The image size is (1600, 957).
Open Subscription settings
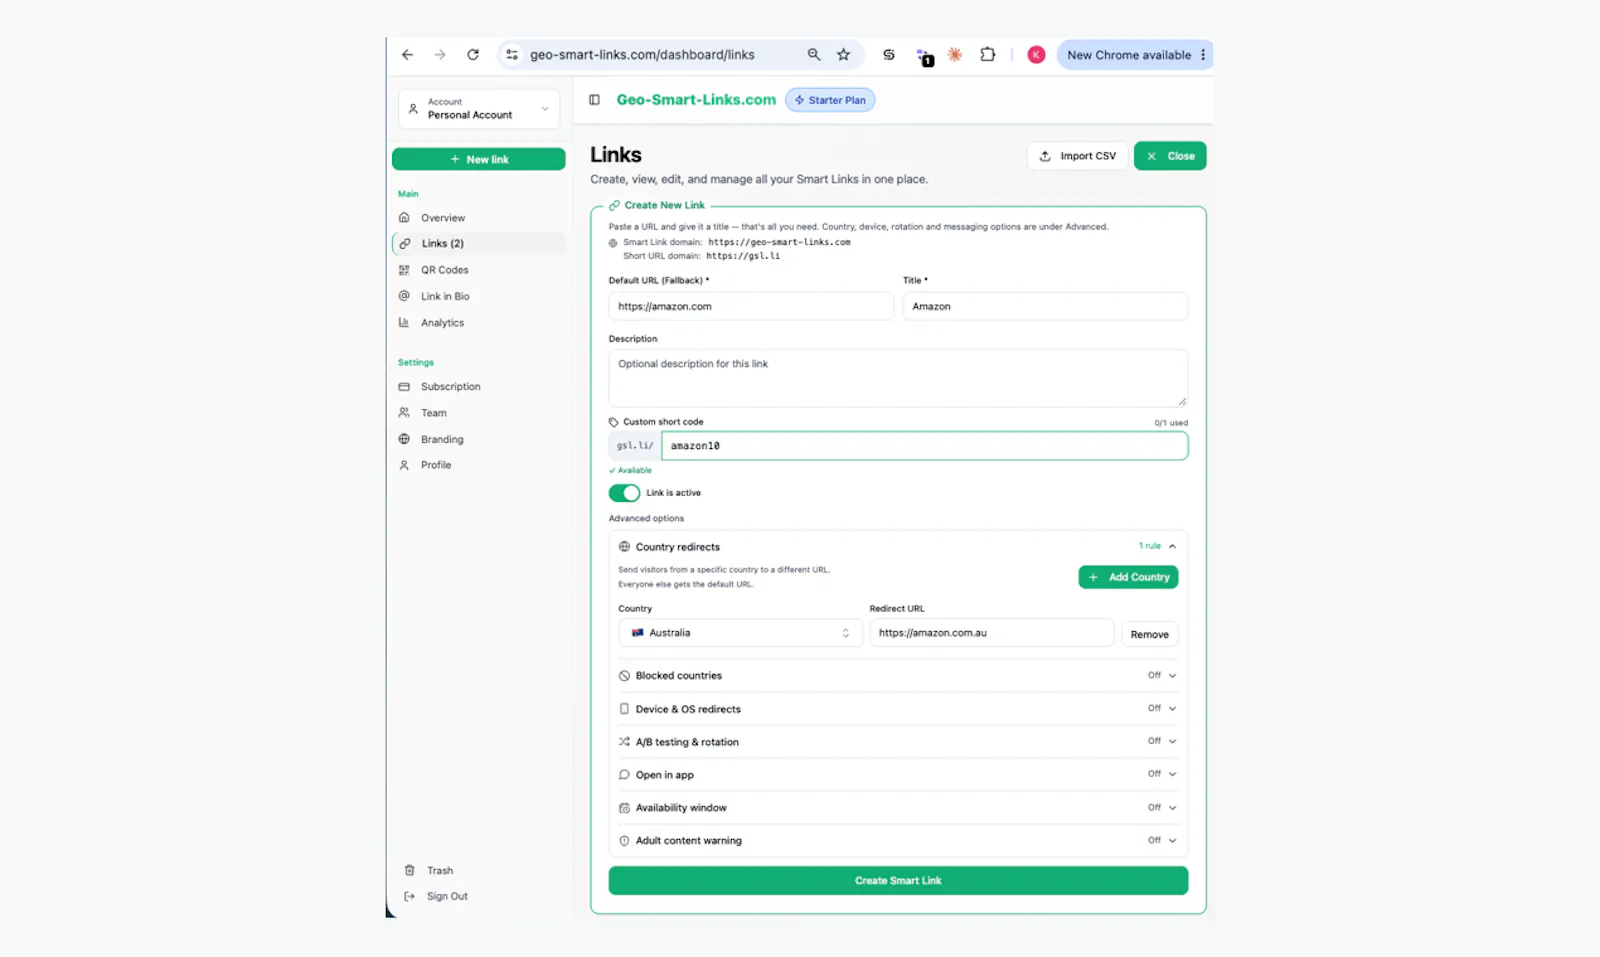tap(479, 387)
